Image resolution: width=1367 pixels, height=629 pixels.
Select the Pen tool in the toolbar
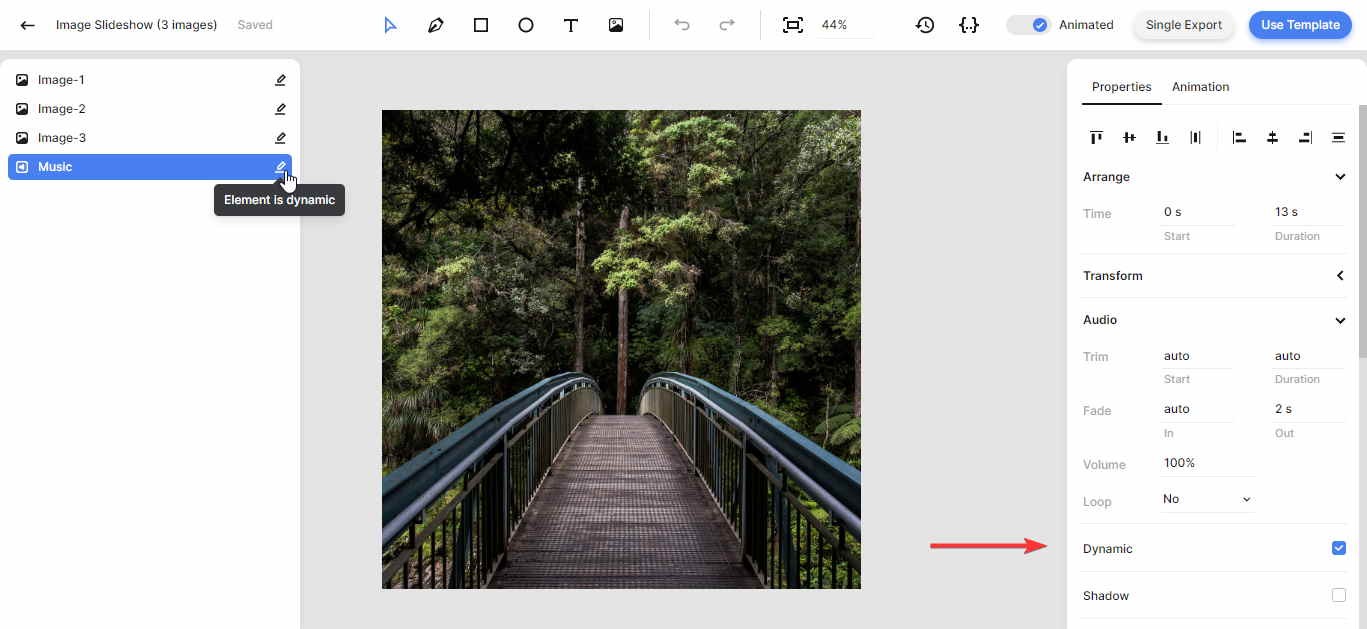pos(436,24)
